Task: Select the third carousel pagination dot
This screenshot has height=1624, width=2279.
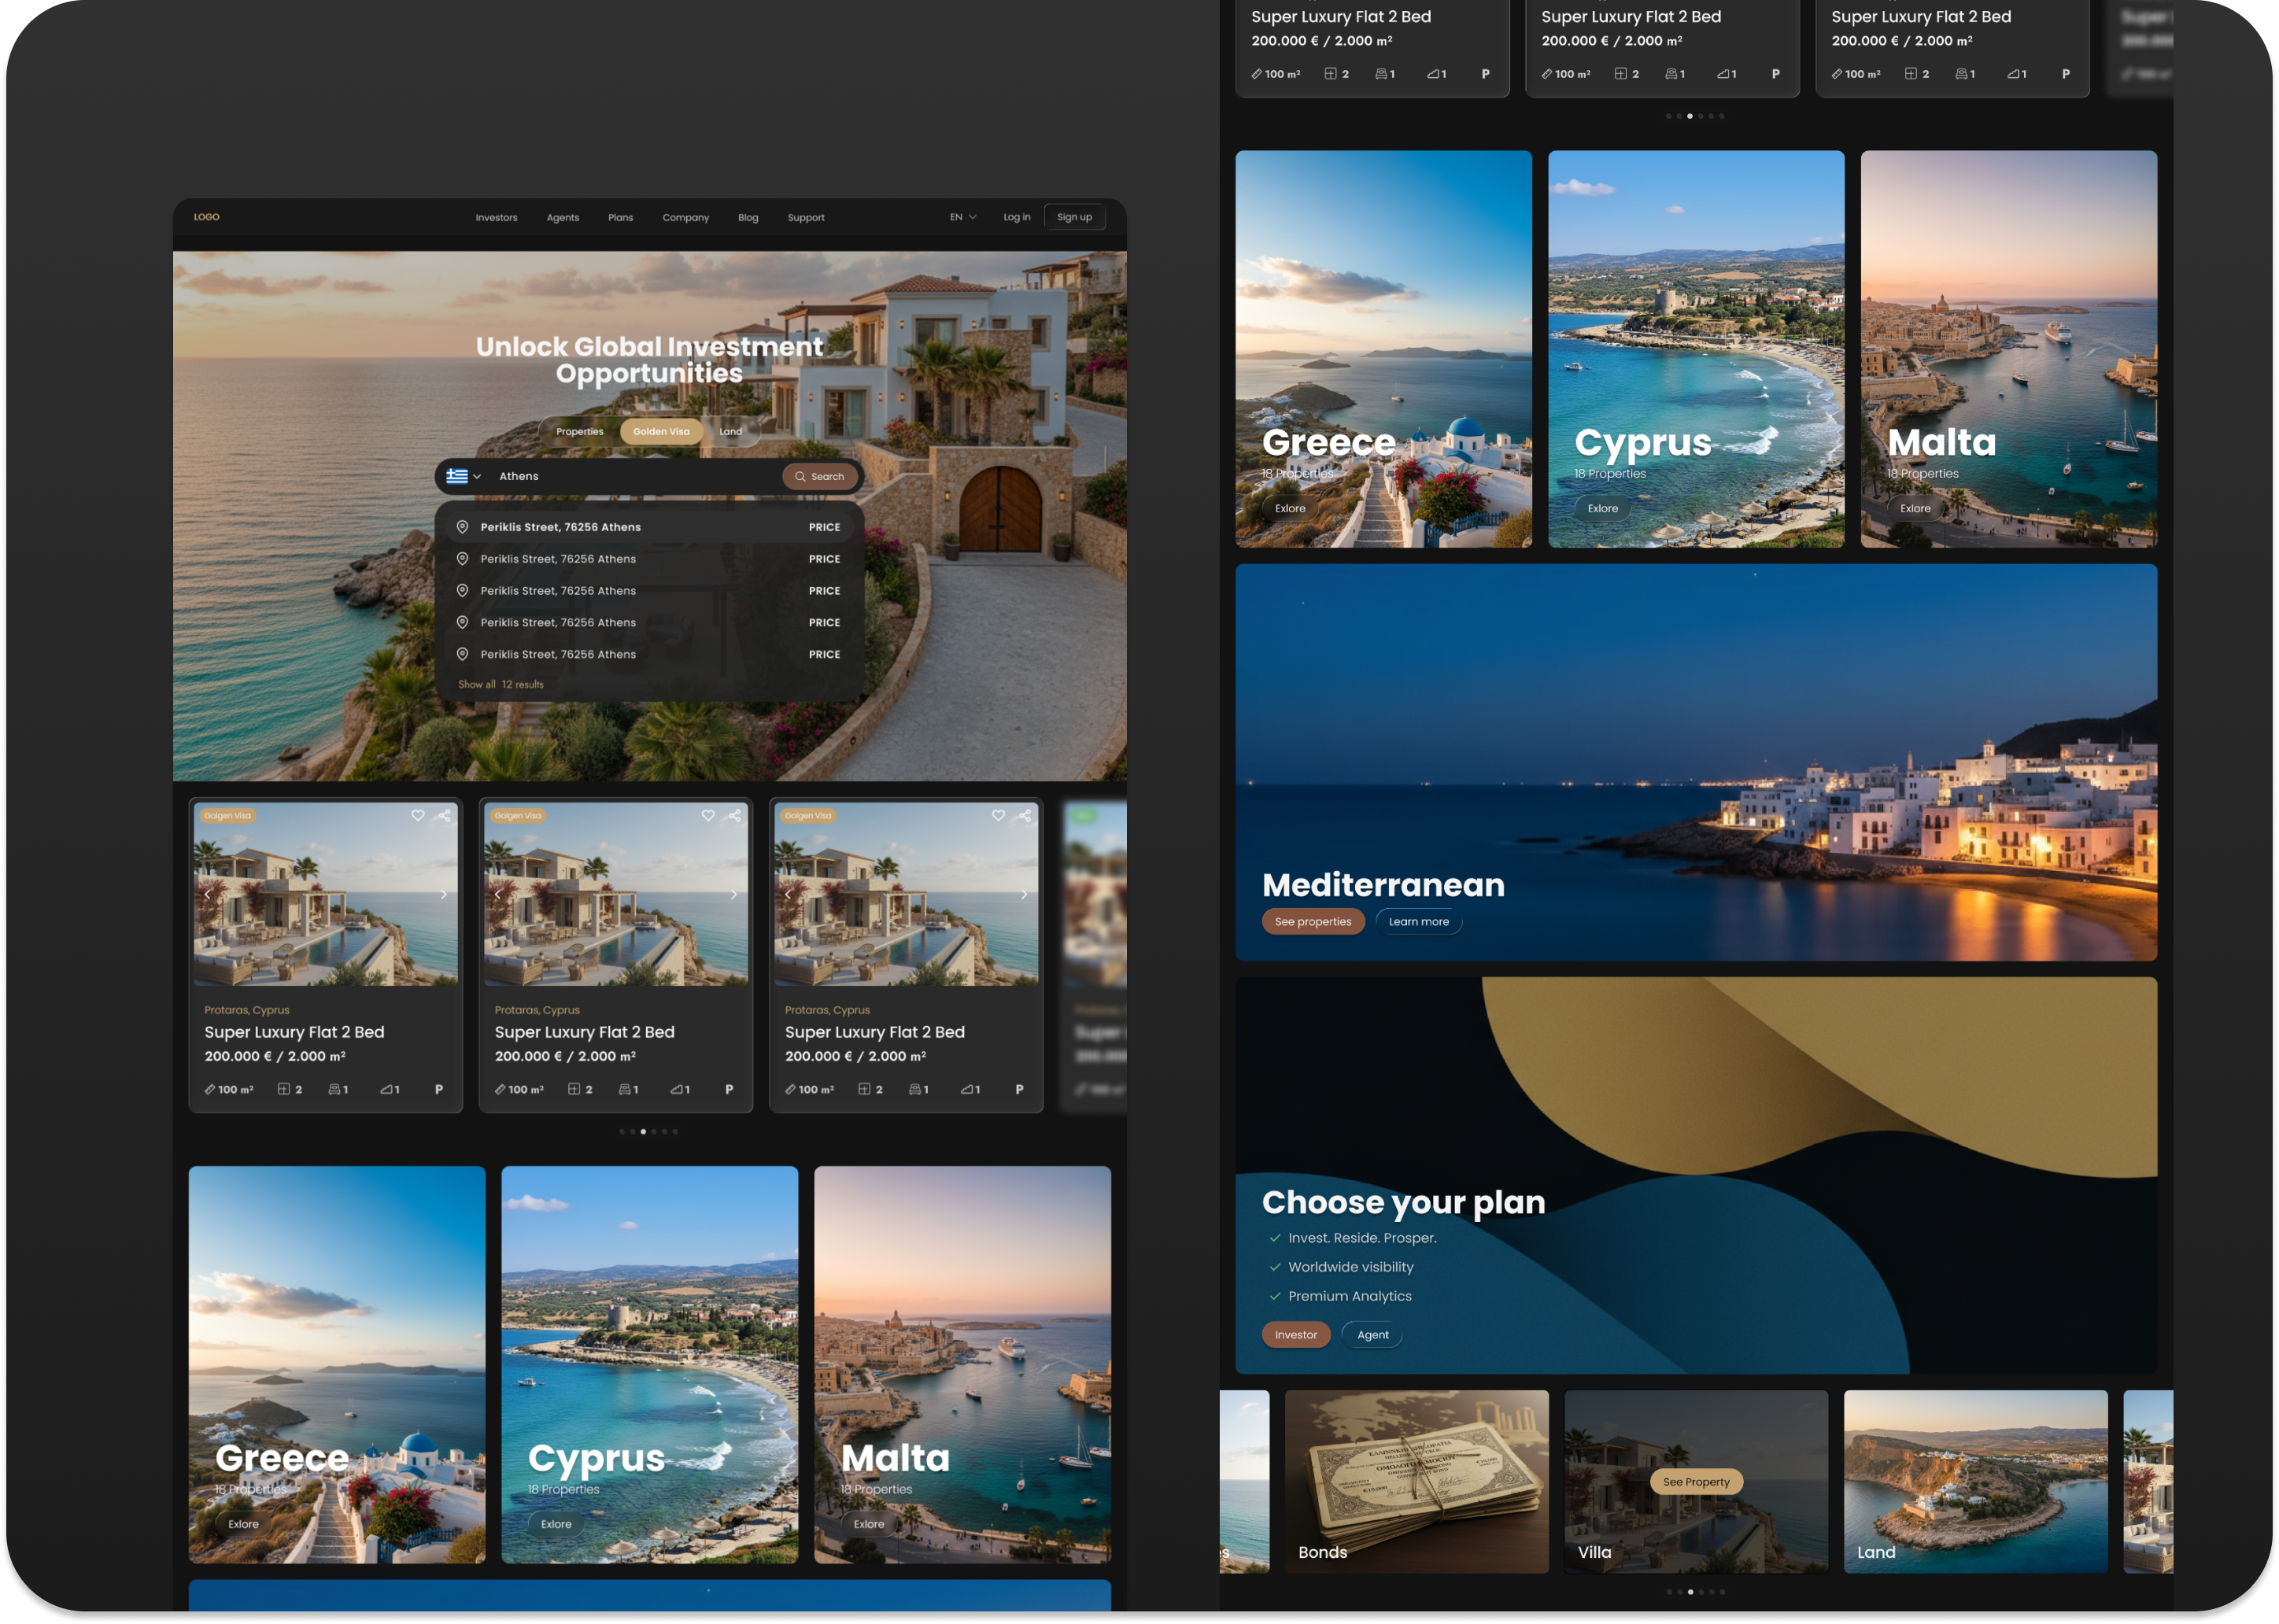Action: point(643,1131)
